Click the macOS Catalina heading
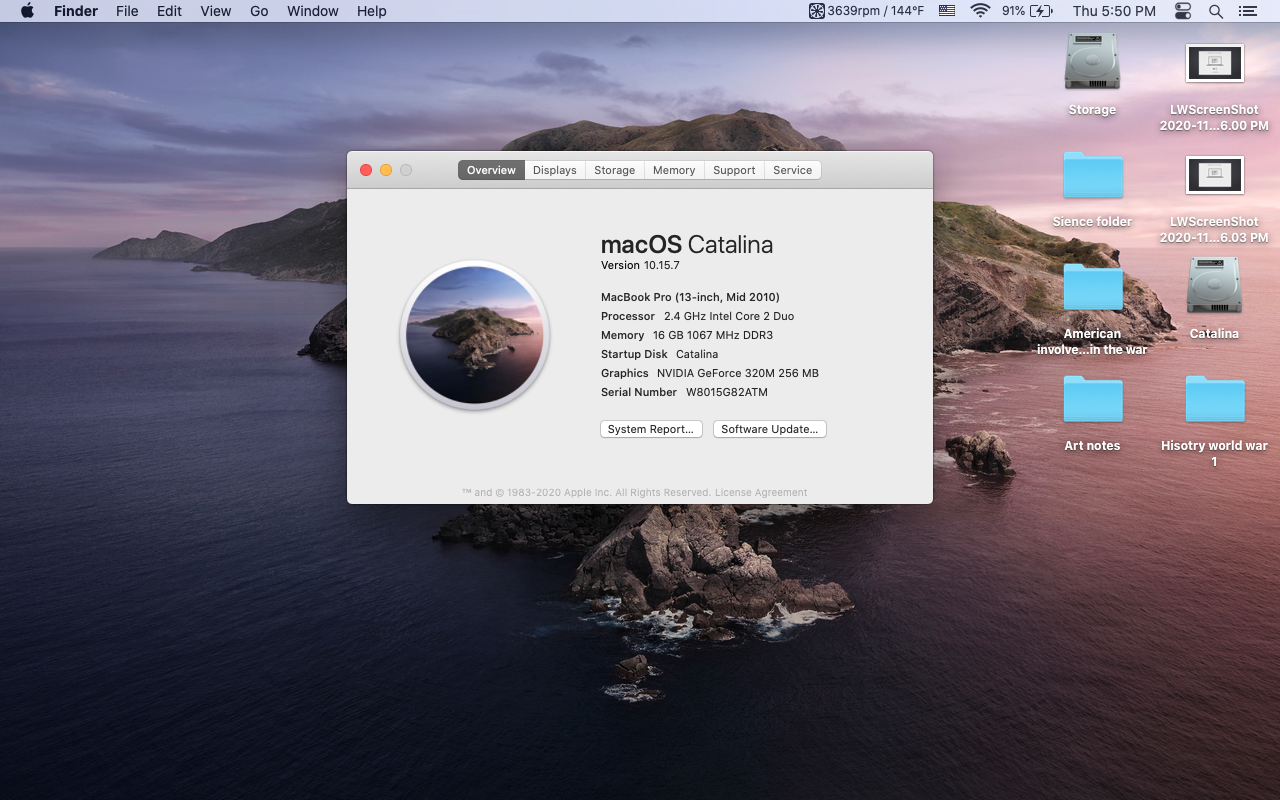This screenshot has height=800, width=1280. pos(687,244)
